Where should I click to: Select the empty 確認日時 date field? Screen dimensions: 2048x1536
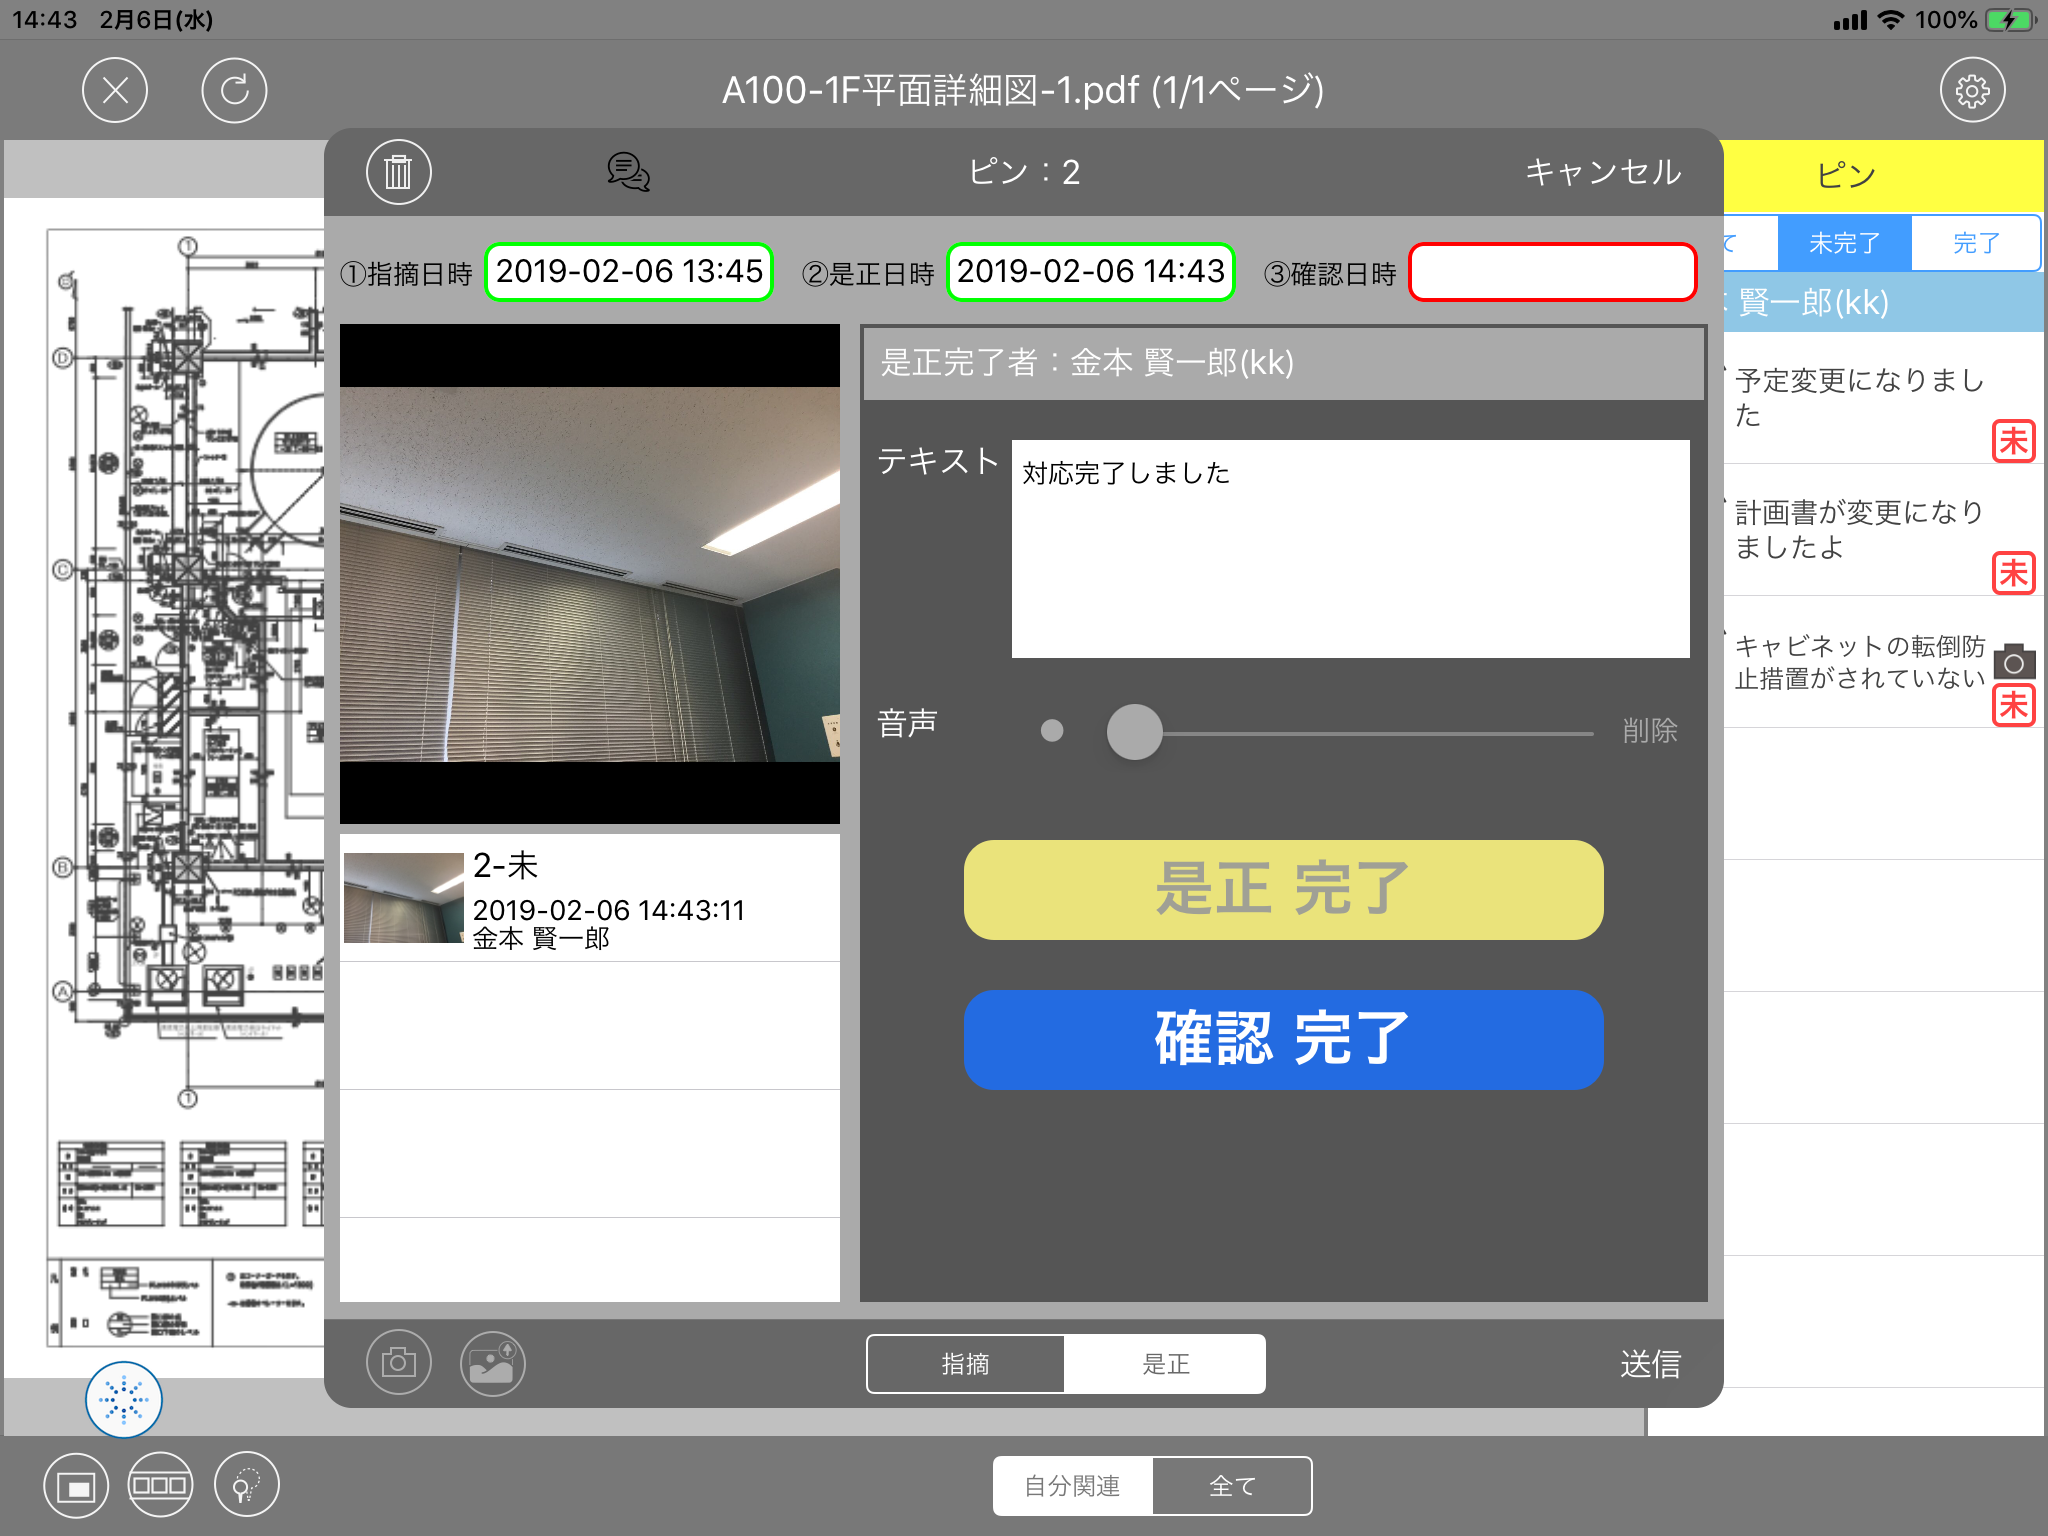tap(1552, 272)
